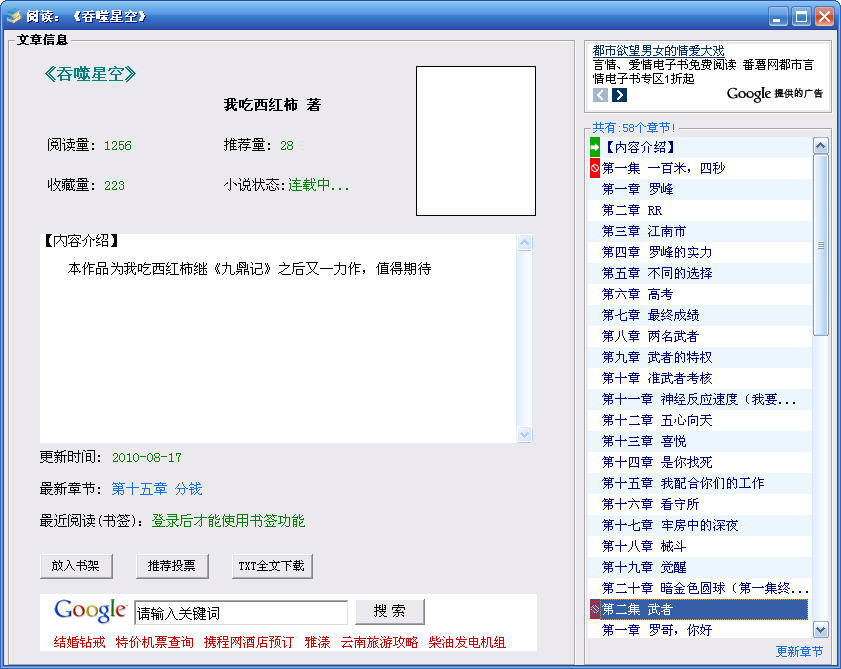This screenshot has width=841, height=669.
Task: Open chapter 第四章 罗峰的实力
Action: 700,252
